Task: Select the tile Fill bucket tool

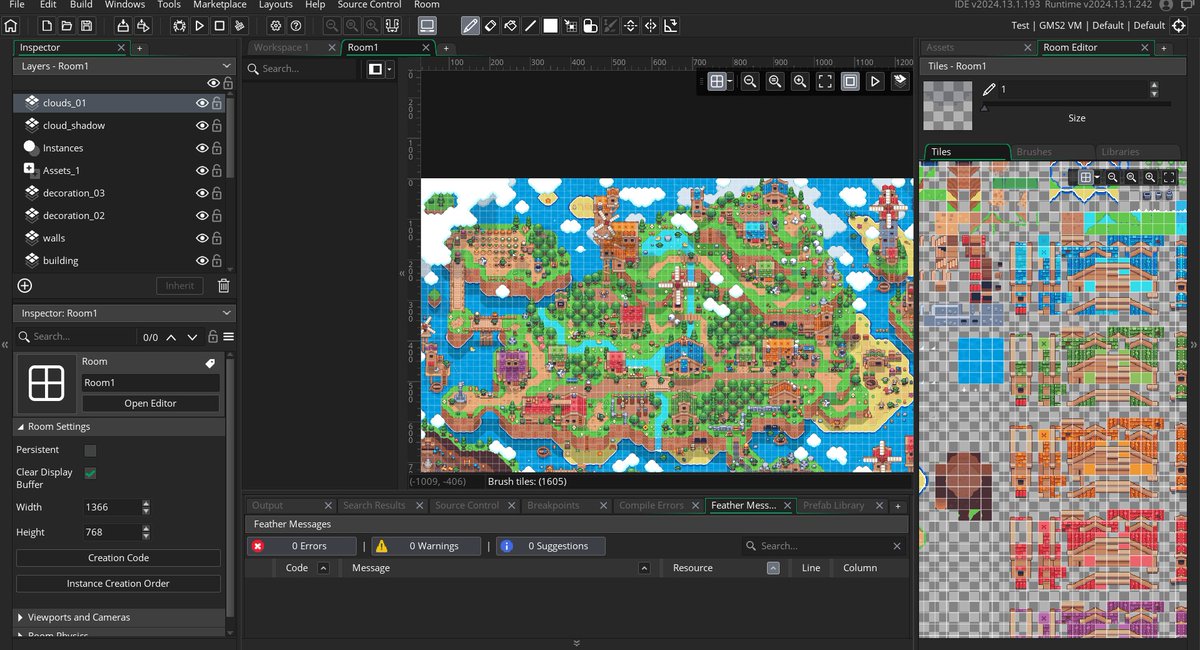Action: coord(510,25)
